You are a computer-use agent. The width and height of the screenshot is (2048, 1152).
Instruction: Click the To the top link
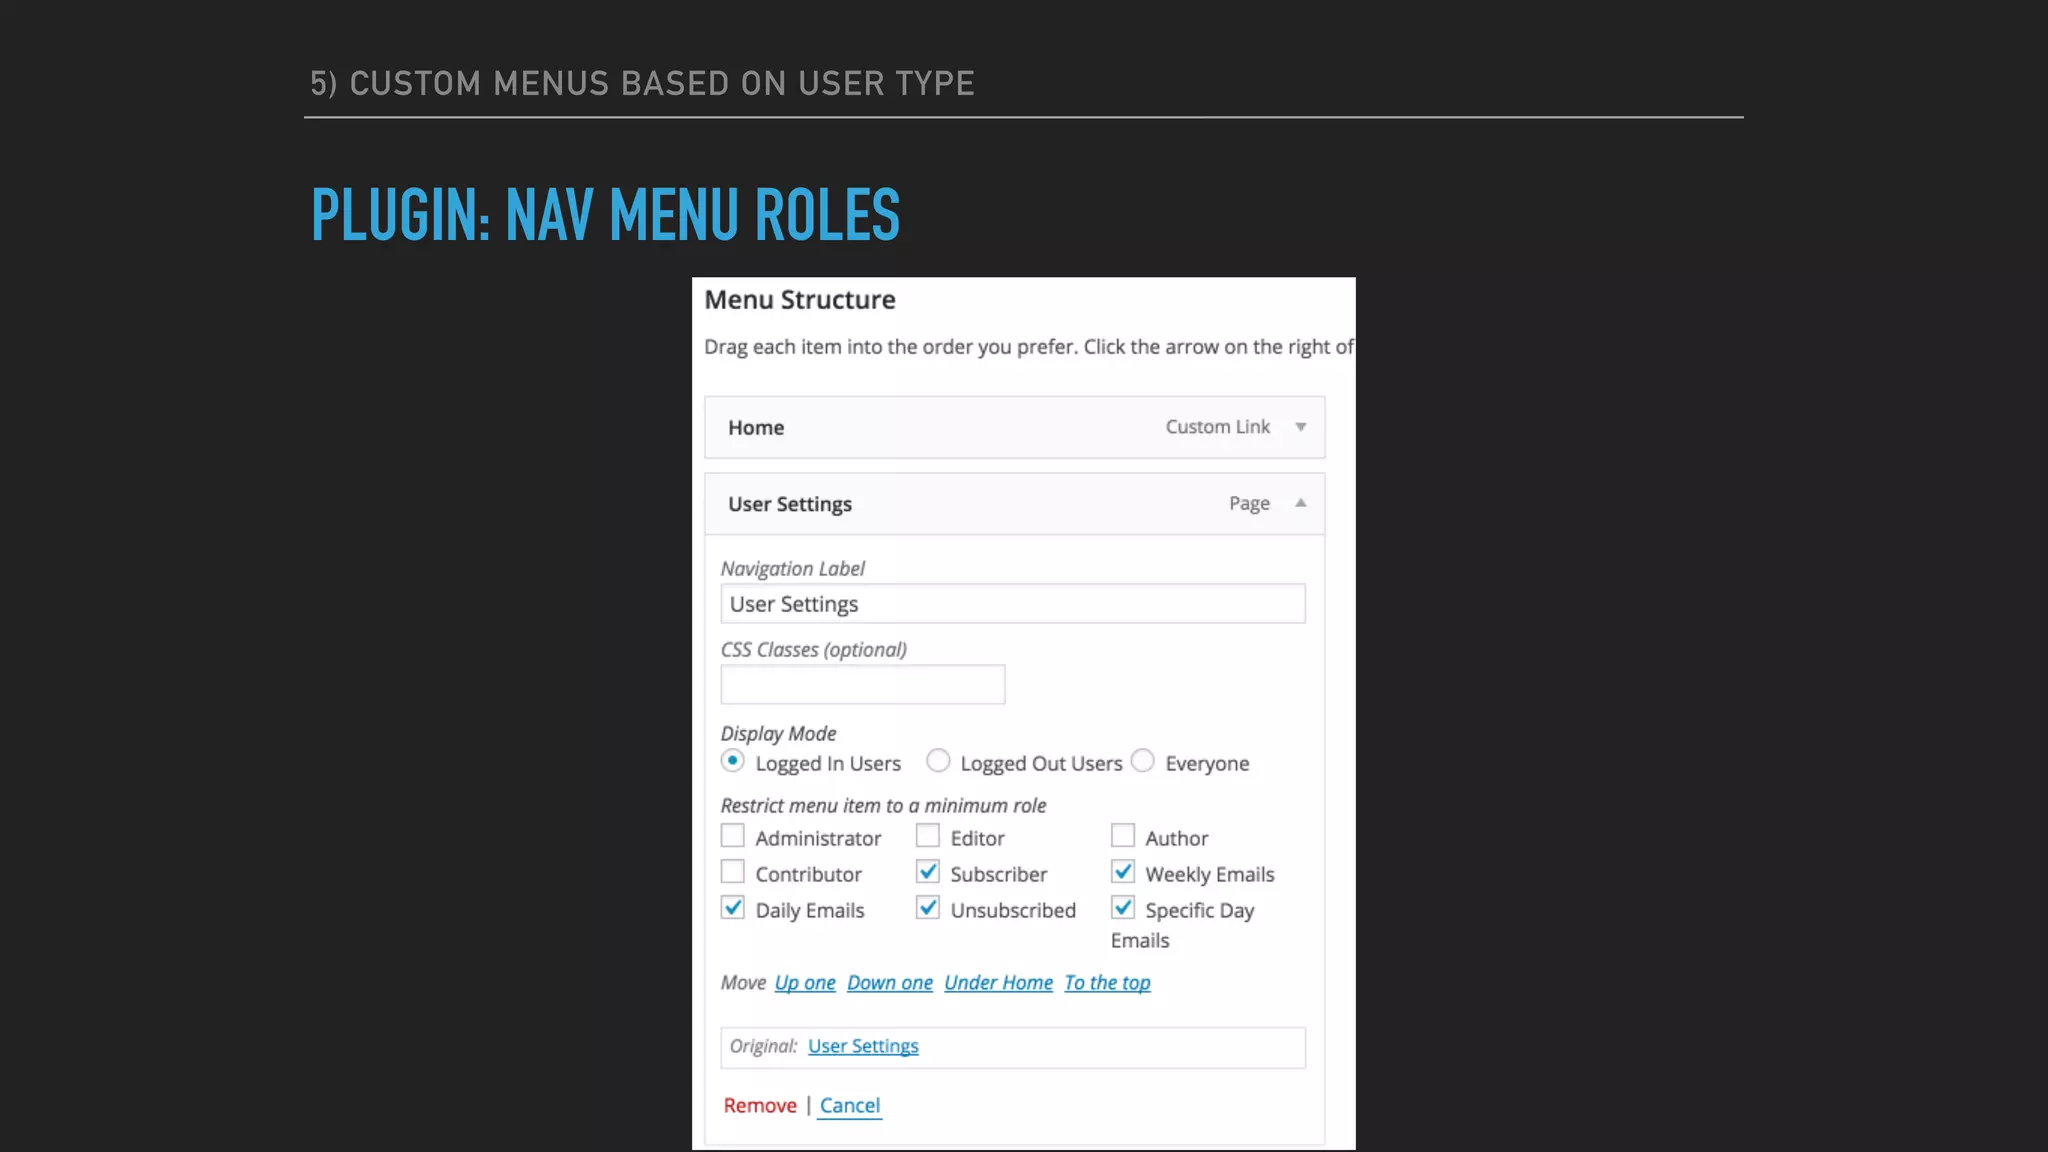tap(1107, 983)
